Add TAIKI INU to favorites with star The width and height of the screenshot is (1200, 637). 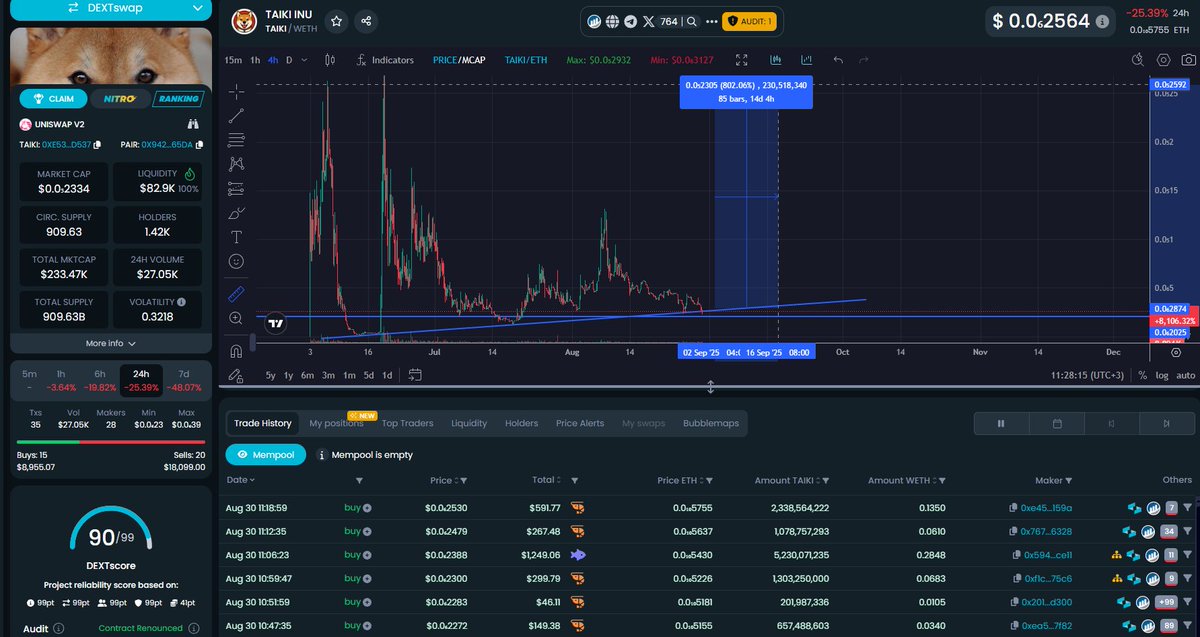coord(337,21)
